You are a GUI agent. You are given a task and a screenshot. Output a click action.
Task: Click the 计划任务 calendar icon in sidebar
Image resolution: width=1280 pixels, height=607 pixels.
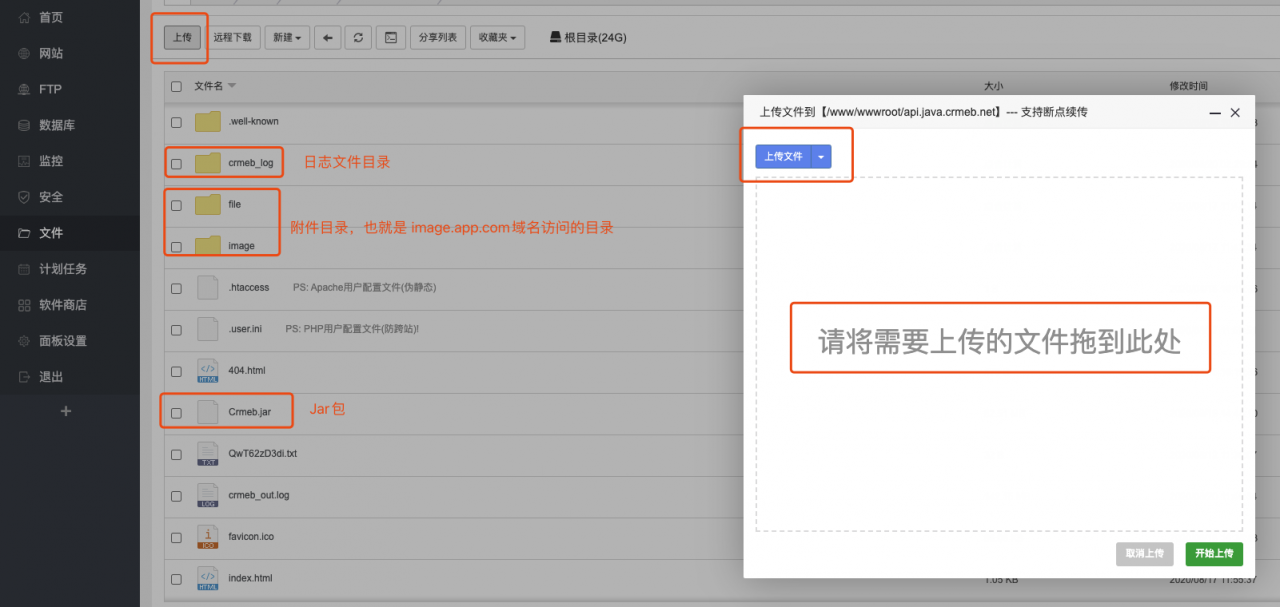pyautogui.click(x=24, y=269)
